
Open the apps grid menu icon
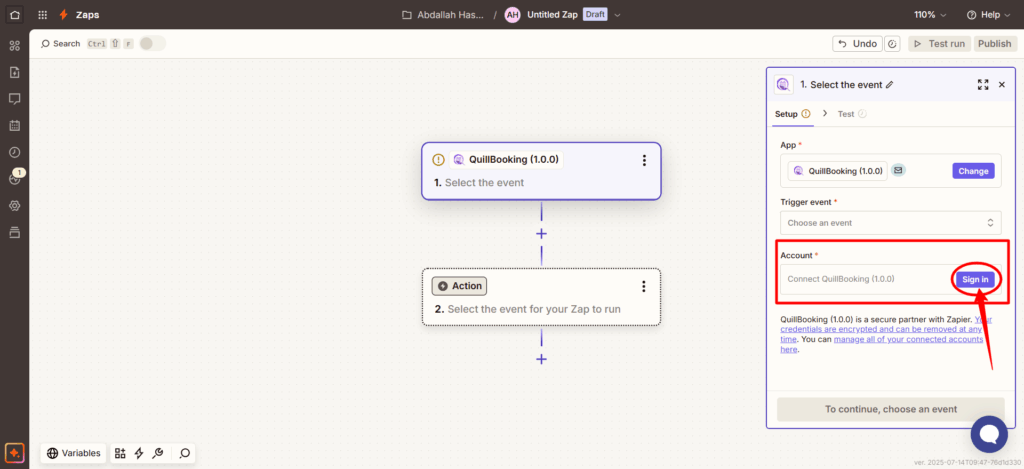[x=42, y=15]
